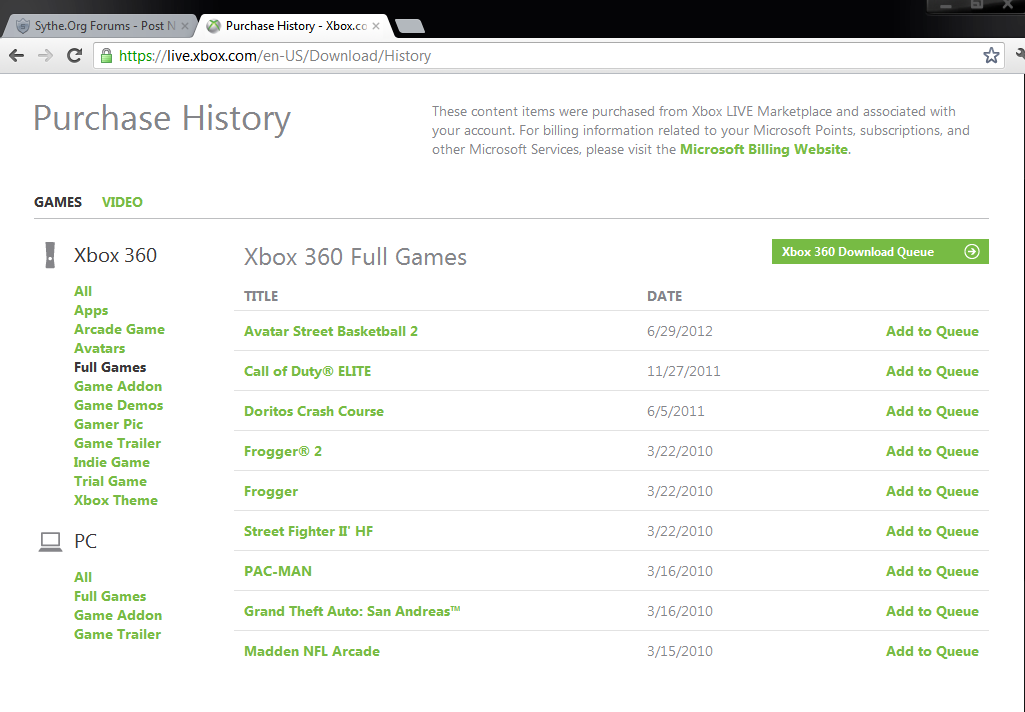The width and height of the screenshot is (1025, 712).
Task: Open PC Game Addon category
Action: pos(118,615)
